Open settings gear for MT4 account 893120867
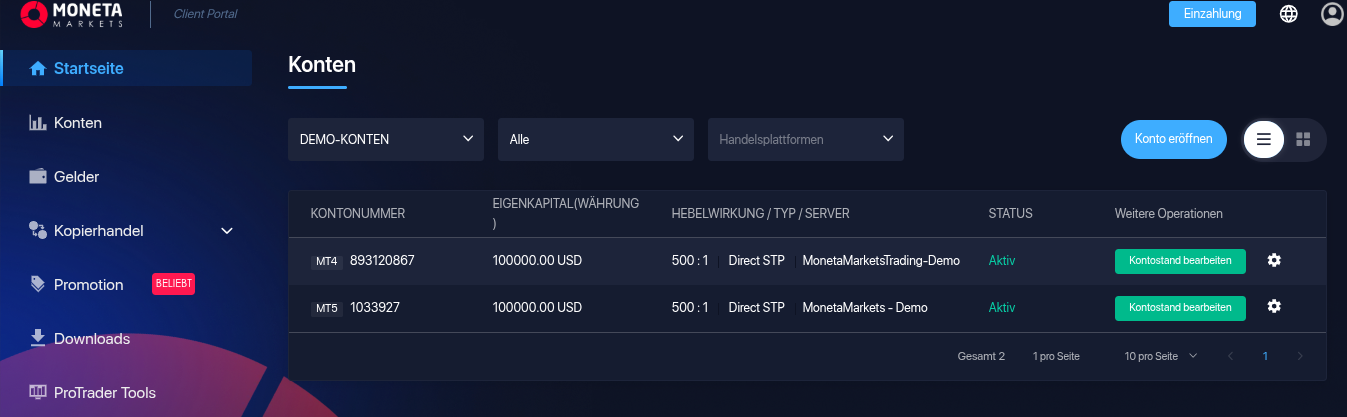This screenshot has width=1347, height=417. click(1273, 260)
